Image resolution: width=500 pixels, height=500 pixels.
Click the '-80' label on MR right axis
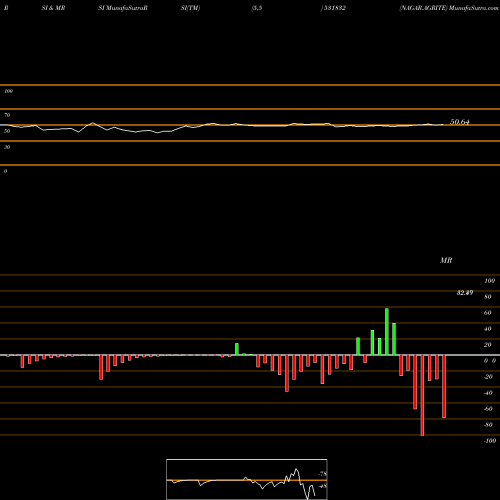(x=488, y=425)
